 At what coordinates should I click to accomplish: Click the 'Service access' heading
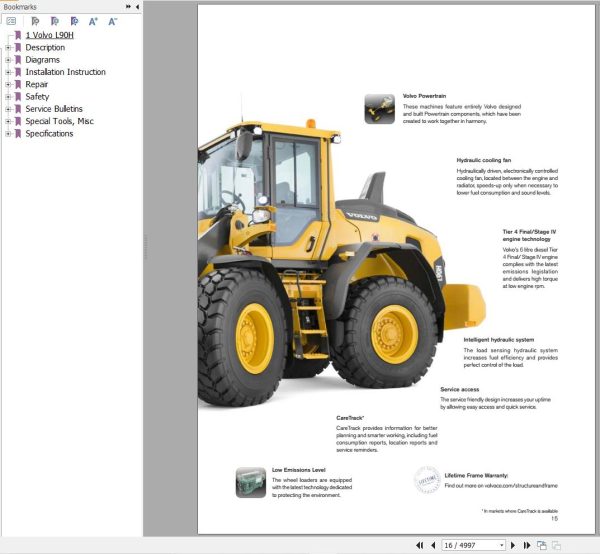click(460, 389)
